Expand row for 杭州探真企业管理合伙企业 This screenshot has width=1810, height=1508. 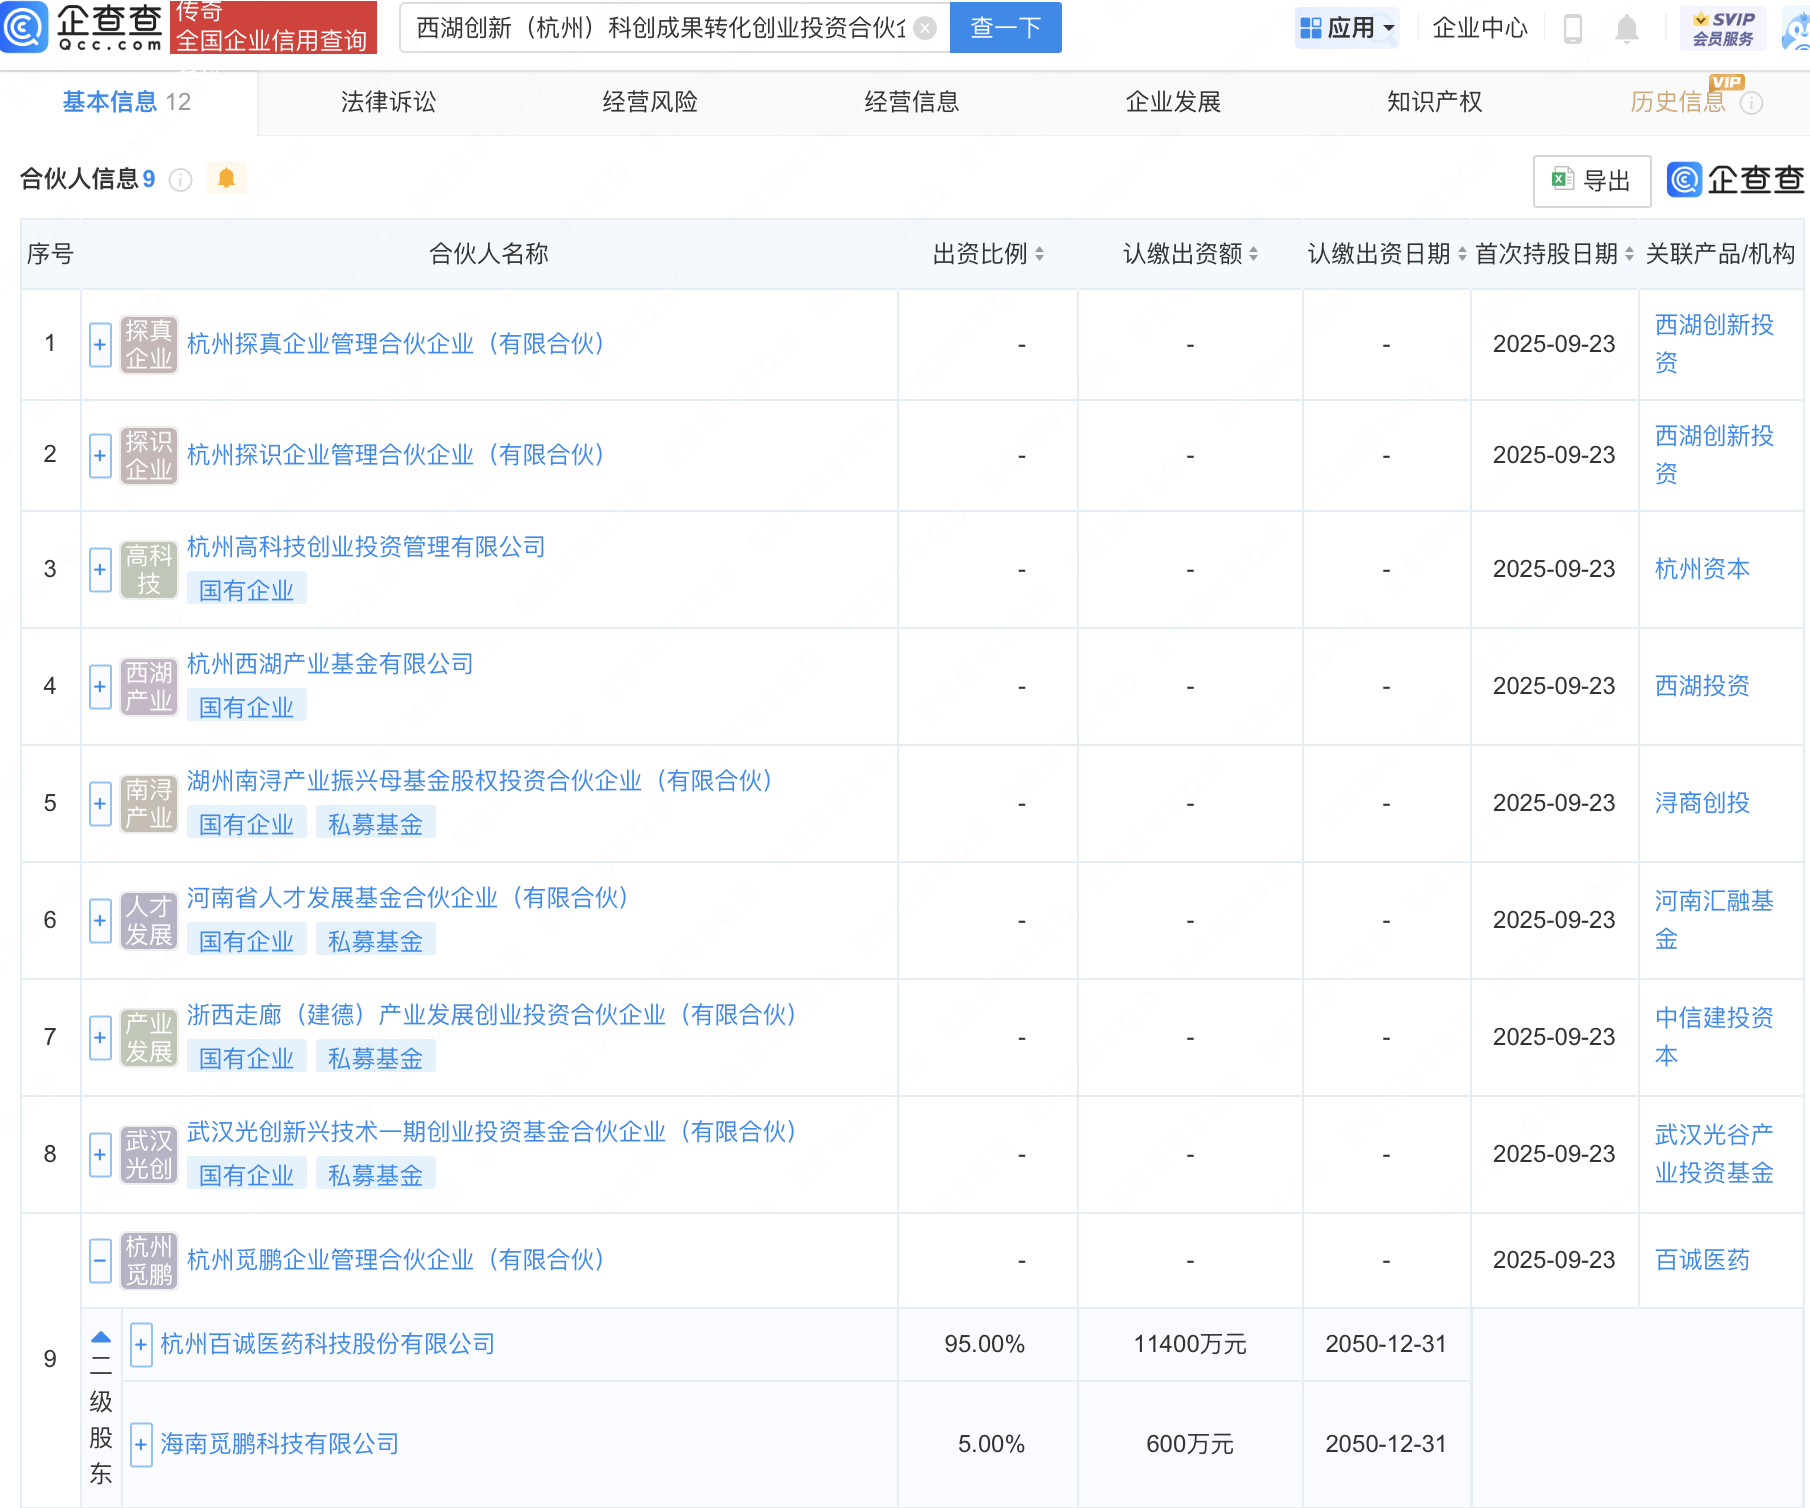click(100, 345)
